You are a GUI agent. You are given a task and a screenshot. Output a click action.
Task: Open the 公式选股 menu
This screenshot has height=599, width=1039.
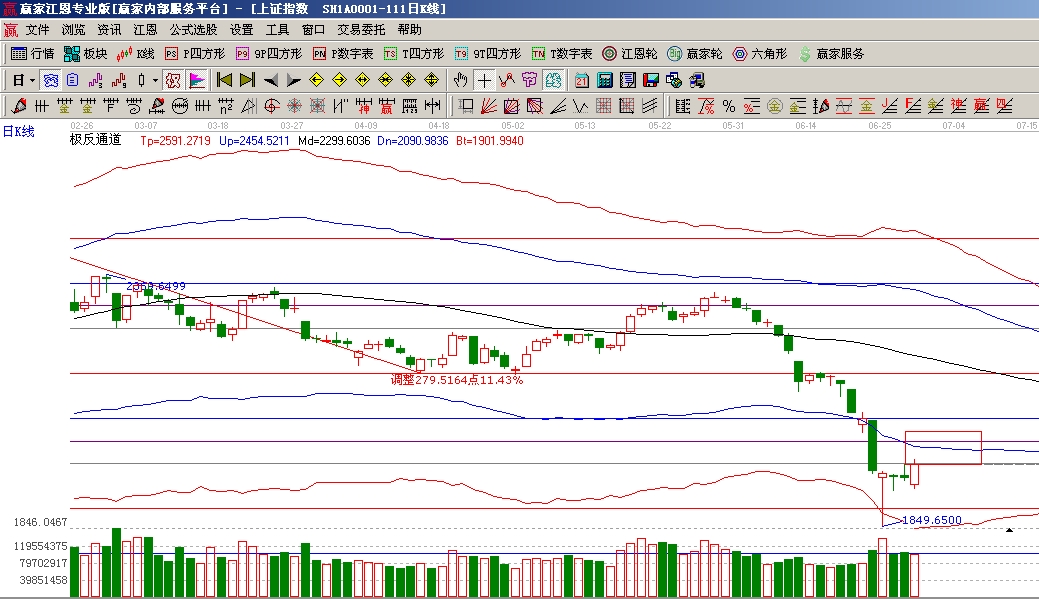click(x=193, y=30)
